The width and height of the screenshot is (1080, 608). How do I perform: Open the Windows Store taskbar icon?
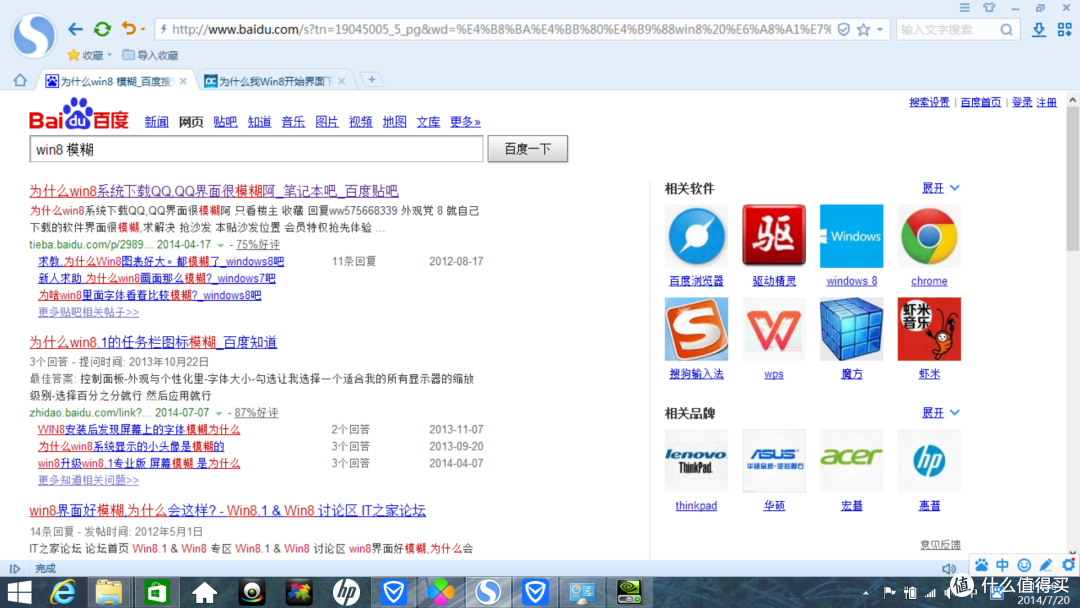point(156,592)
